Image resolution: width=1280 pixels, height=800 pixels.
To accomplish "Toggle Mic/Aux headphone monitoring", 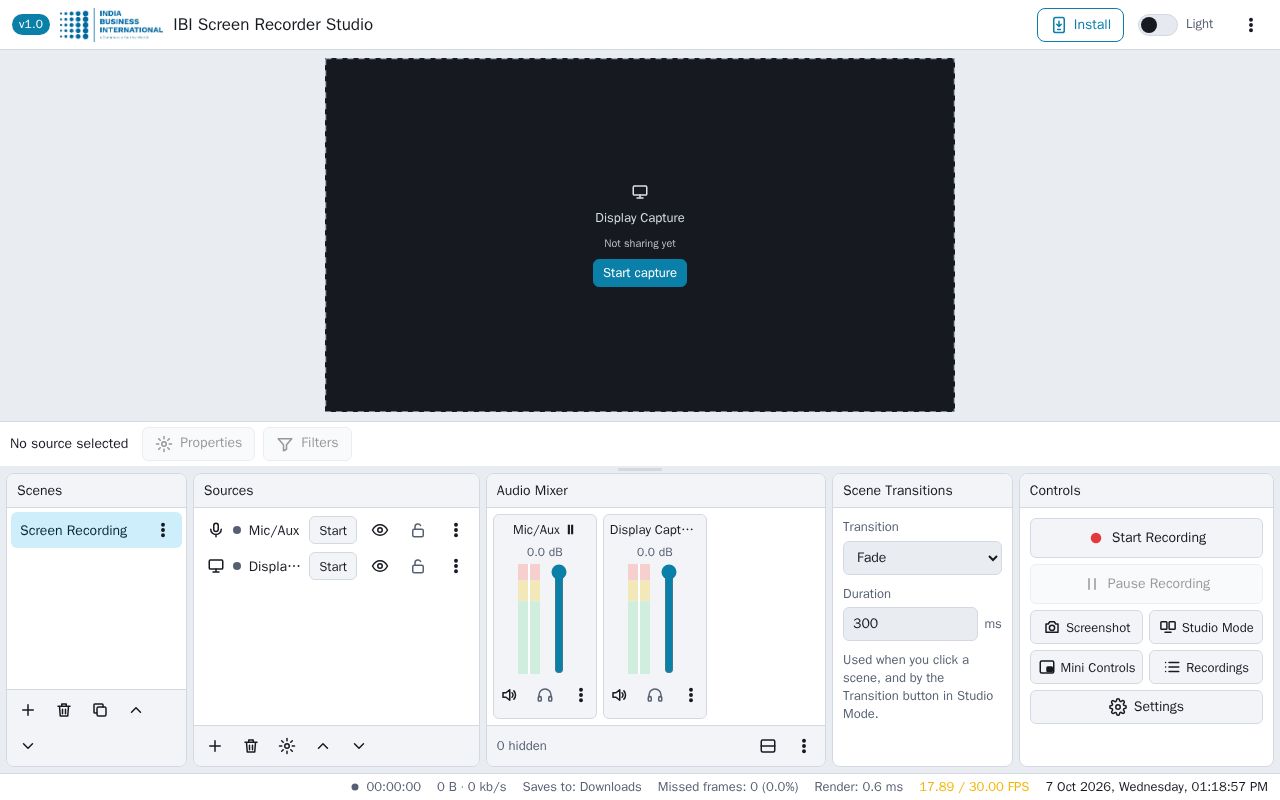I will pyautogui.click(x=545, y=695).
